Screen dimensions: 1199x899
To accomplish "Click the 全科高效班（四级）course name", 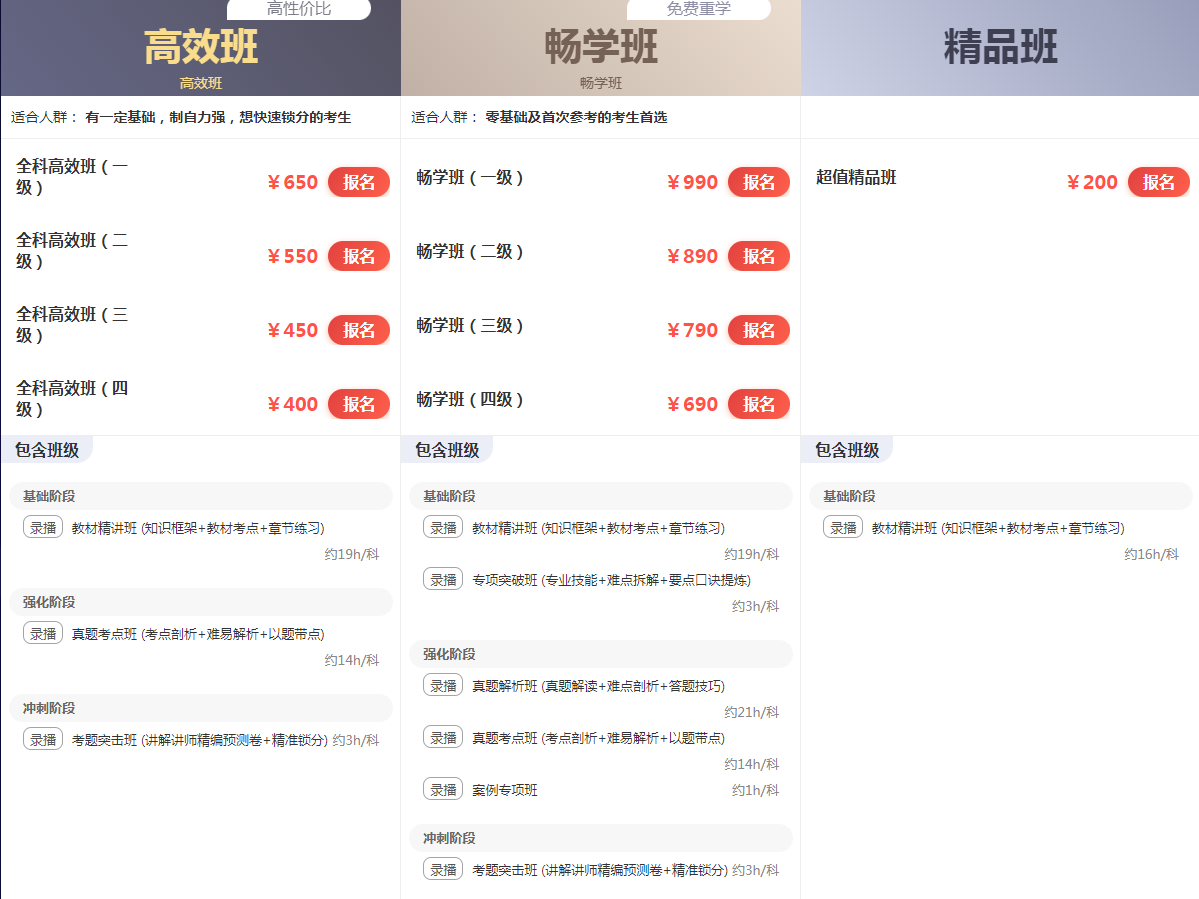I will coord(73,398).
